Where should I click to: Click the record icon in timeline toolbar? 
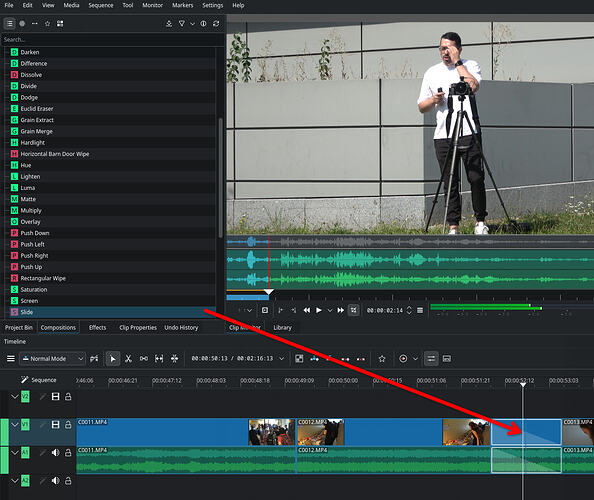(403, 359)
